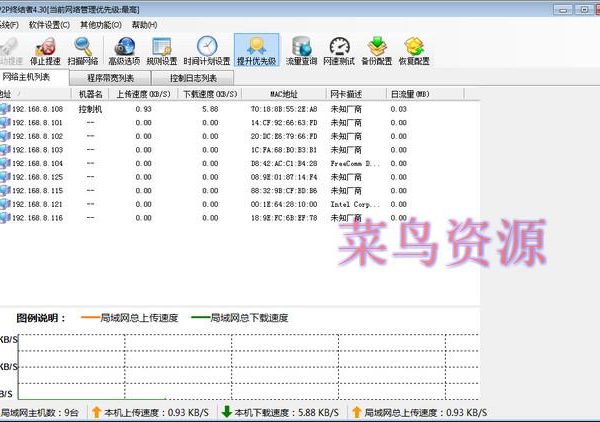Open 时间计划设置 schedule settings

click(x=207, y=48)
